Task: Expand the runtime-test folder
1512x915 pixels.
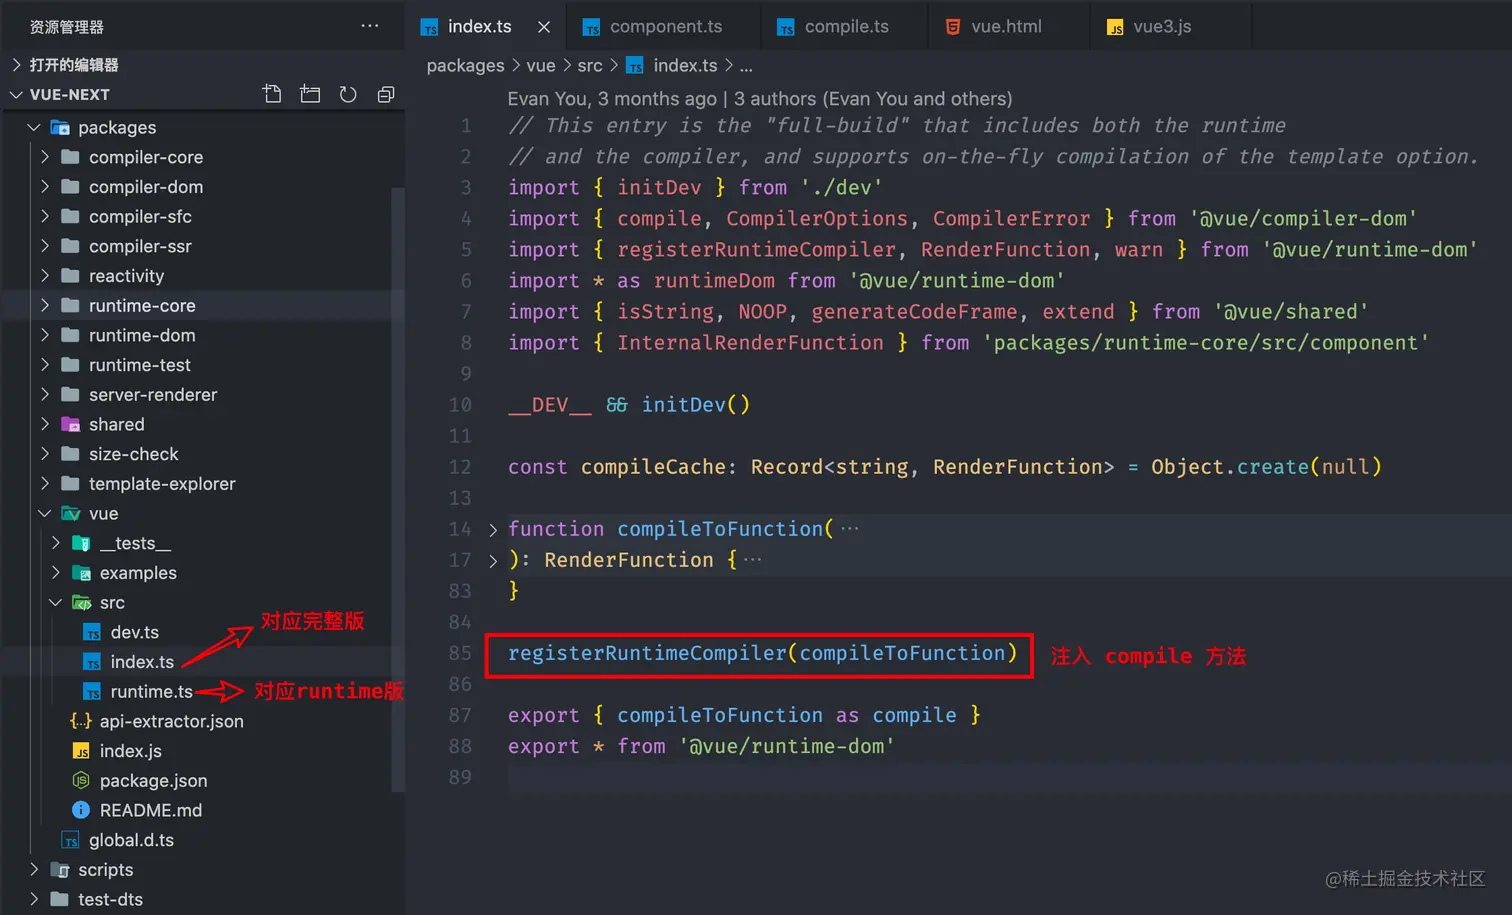Action: tap(45, 365)
